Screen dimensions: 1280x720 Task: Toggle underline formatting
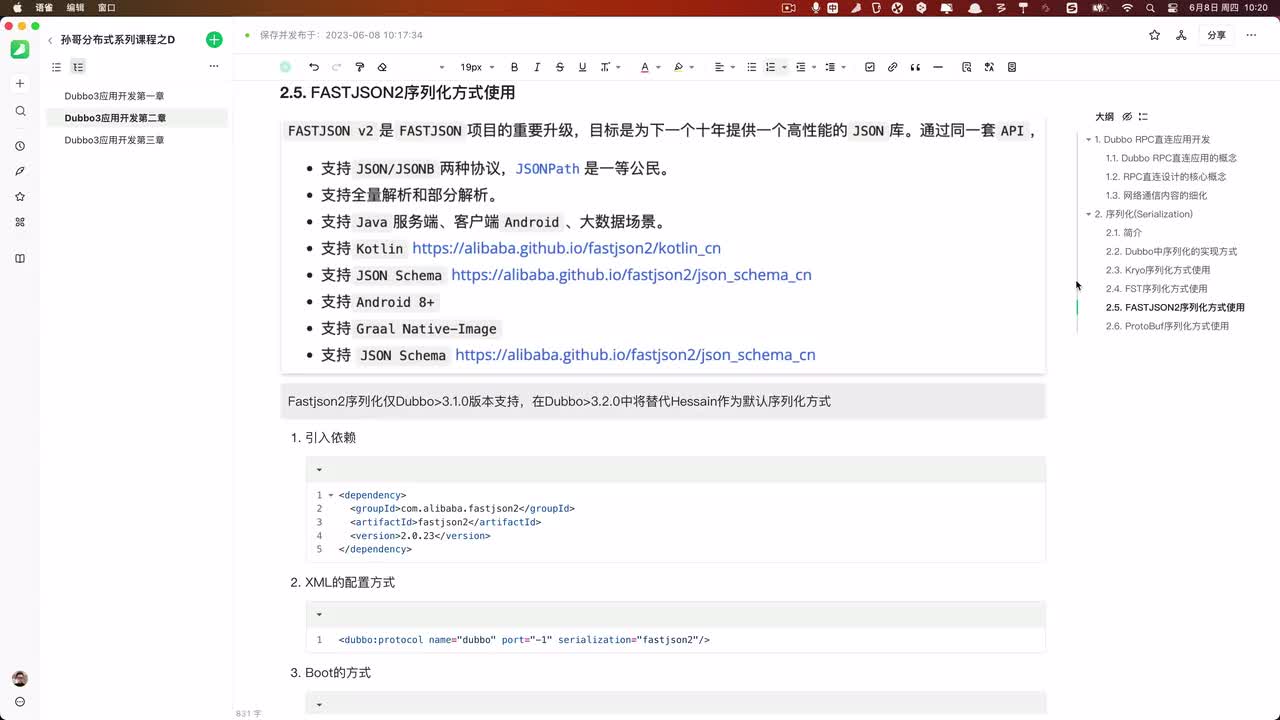(x=582, y=67)
